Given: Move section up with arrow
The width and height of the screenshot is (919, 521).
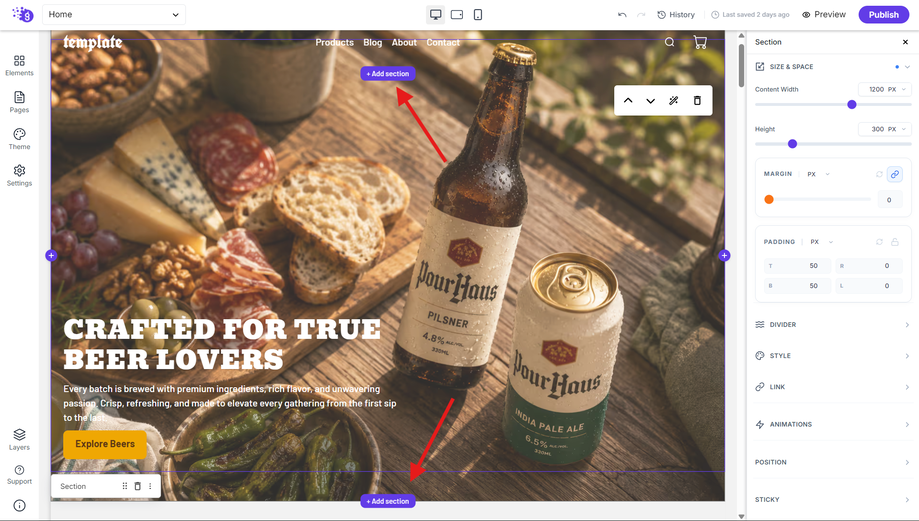Looking at the screenshot, I should coord(628,100).
